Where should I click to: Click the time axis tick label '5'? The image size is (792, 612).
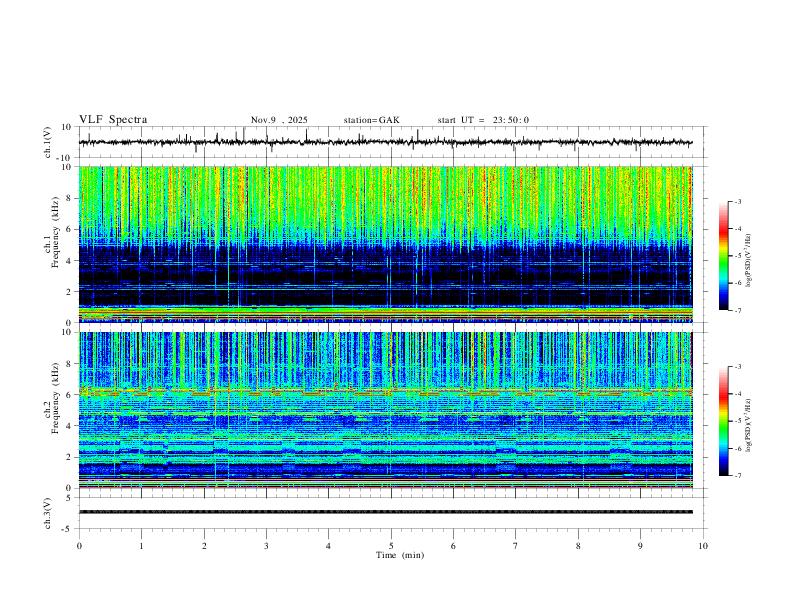(x=391, y=546)
